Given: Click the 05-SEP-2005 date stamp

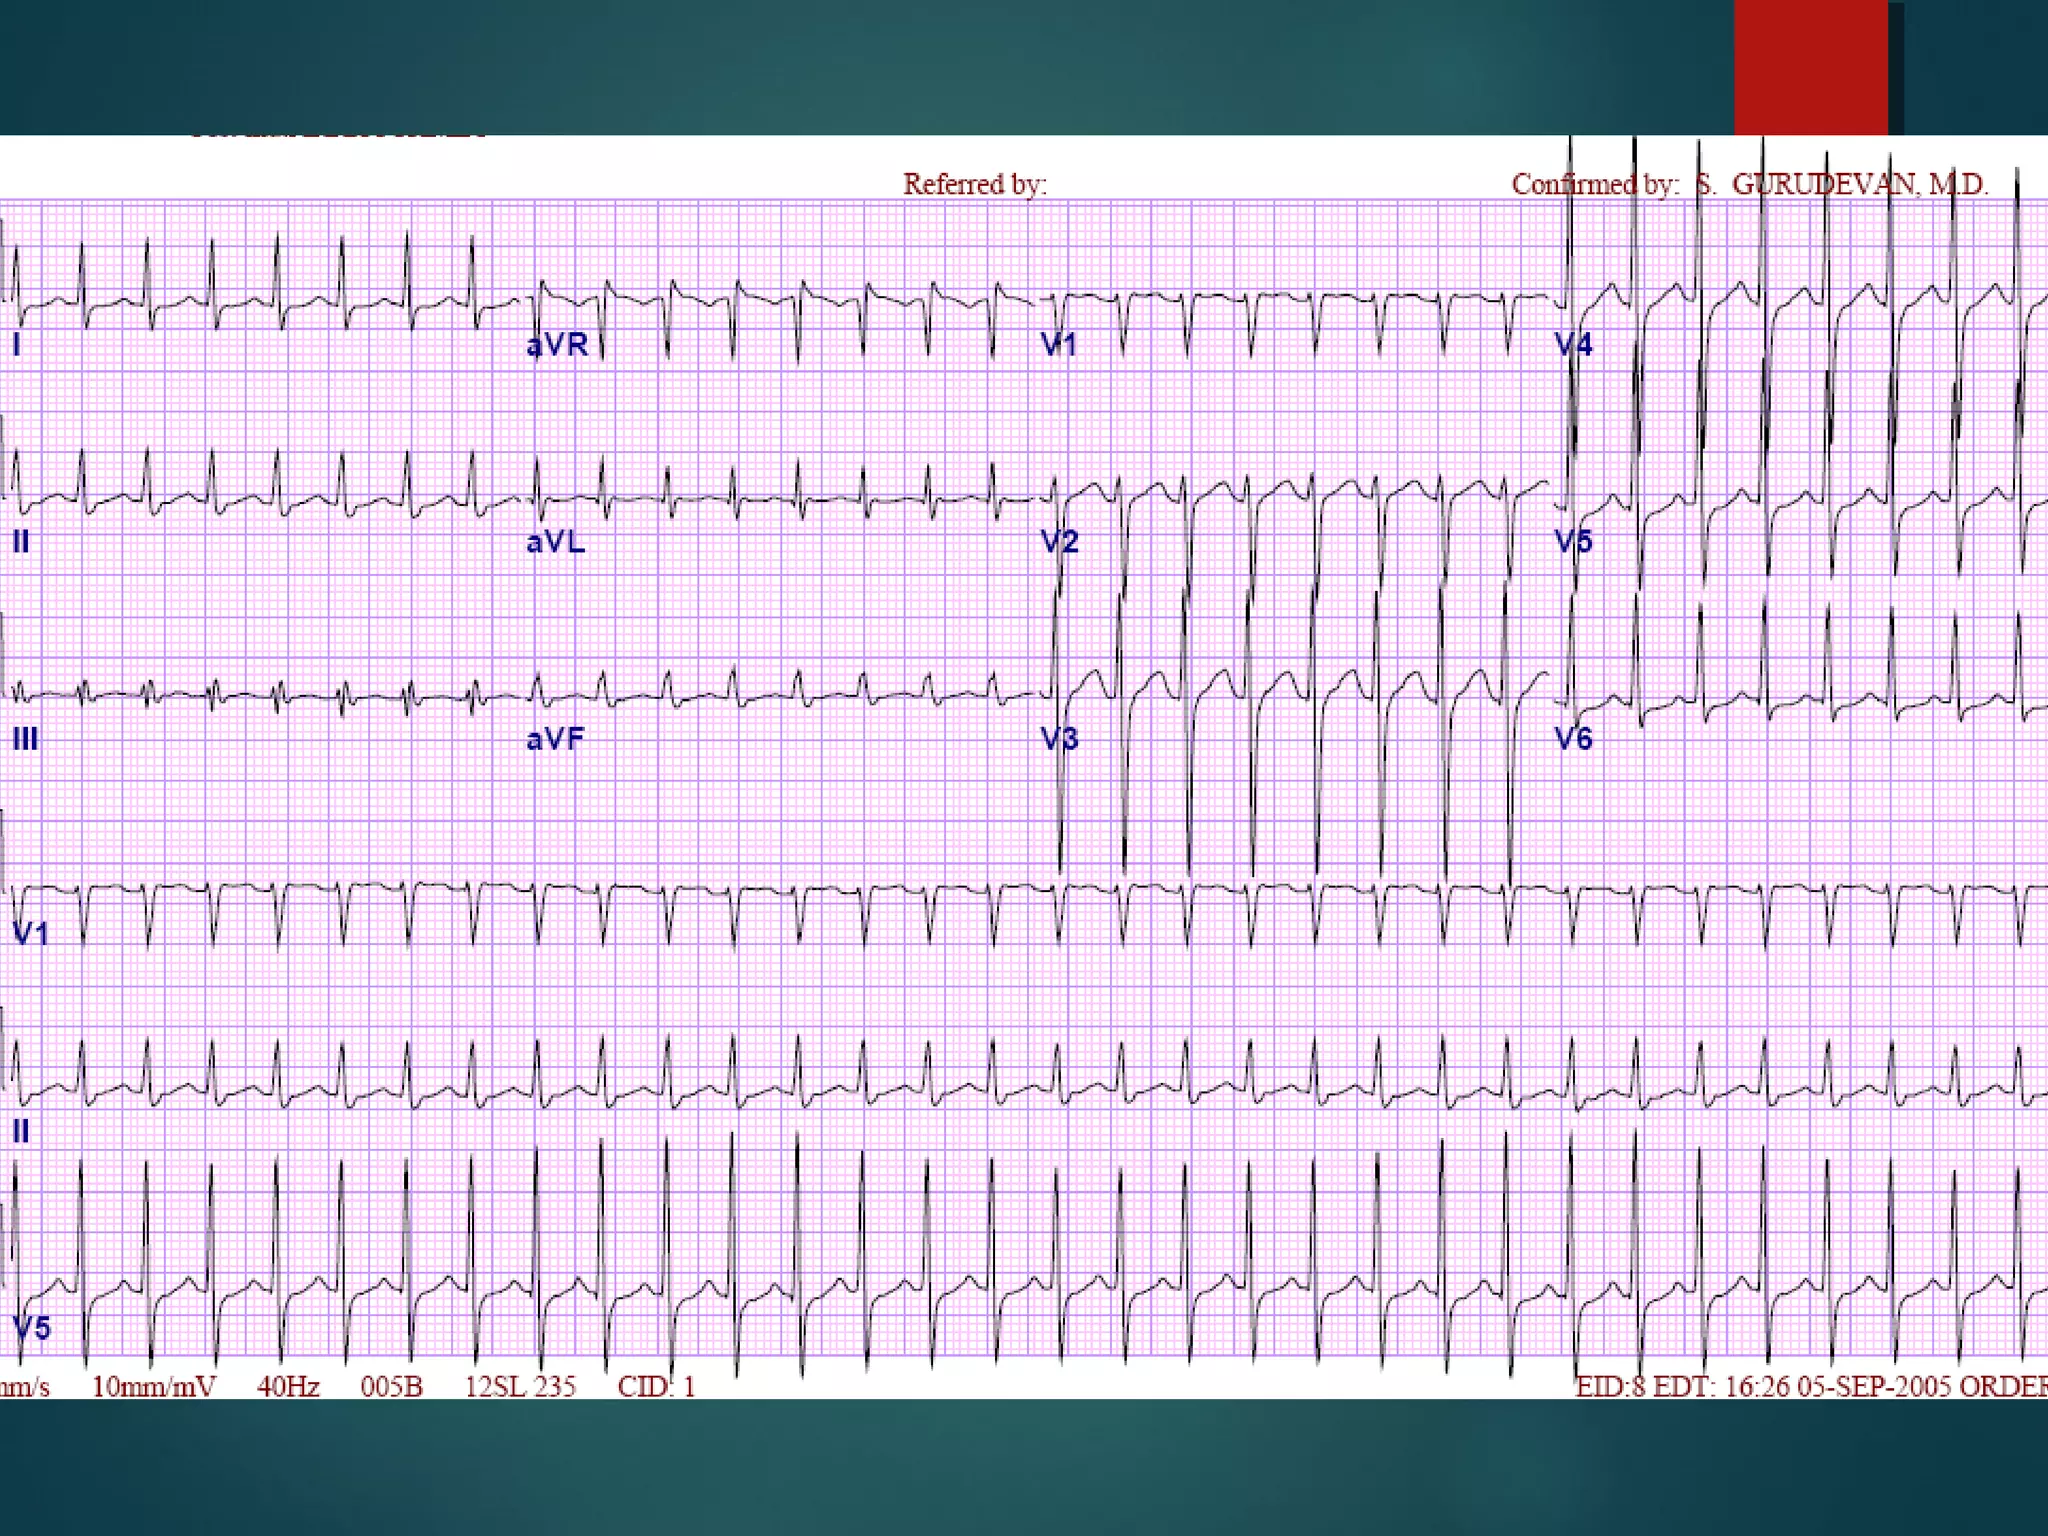Looking at the screenshot, I should point(1874,1387).
